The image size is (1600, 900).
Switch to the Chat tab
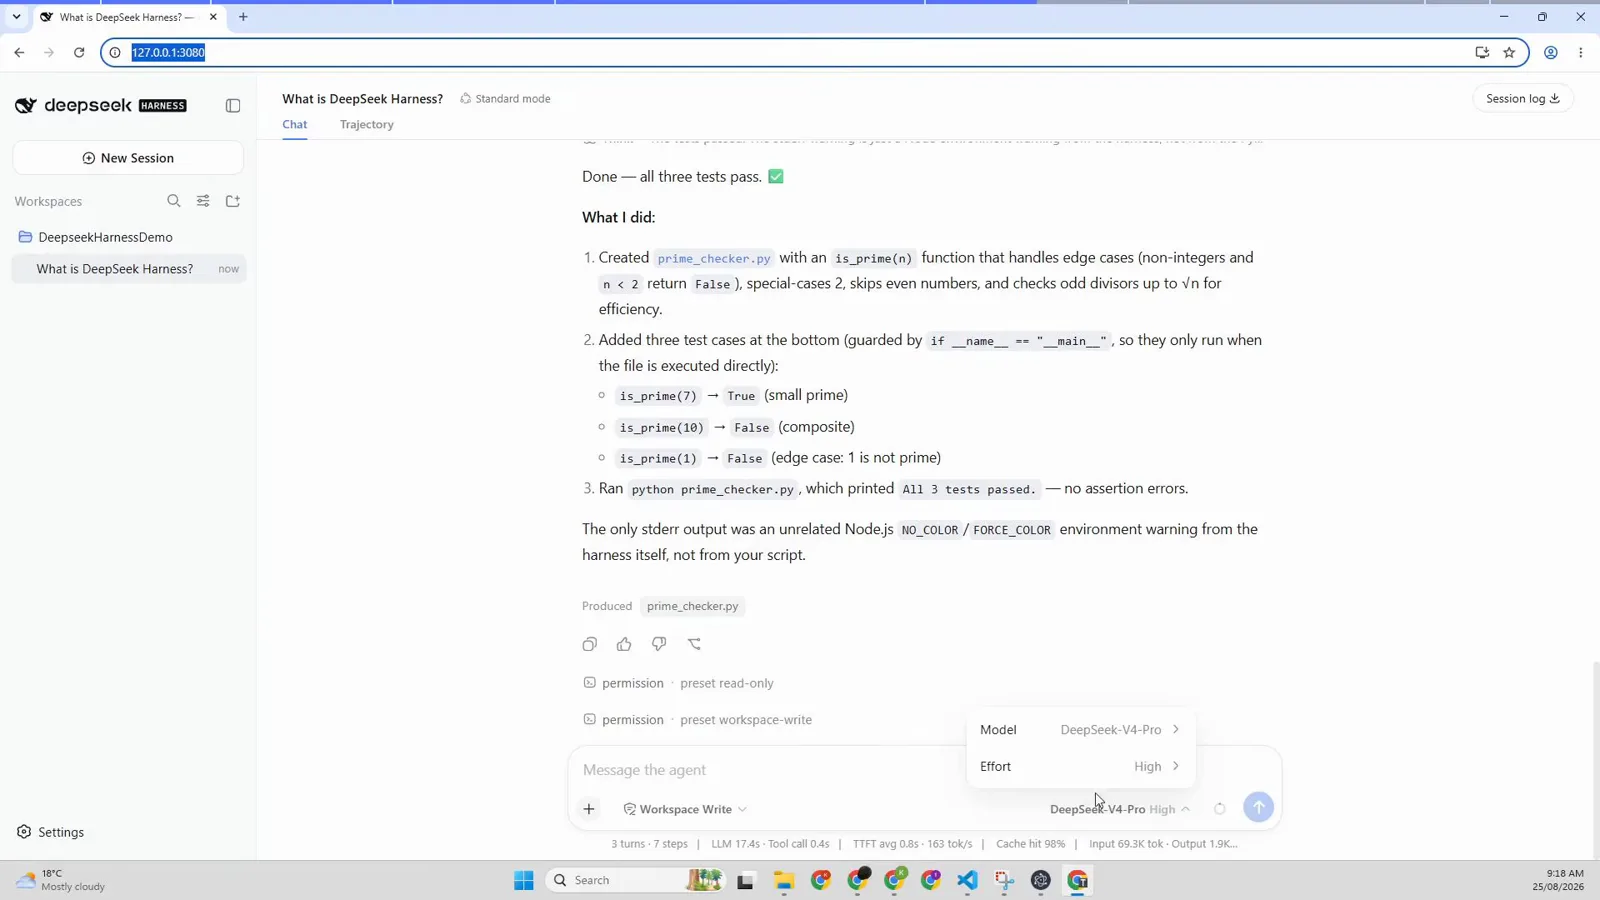[x=295, y=125]
